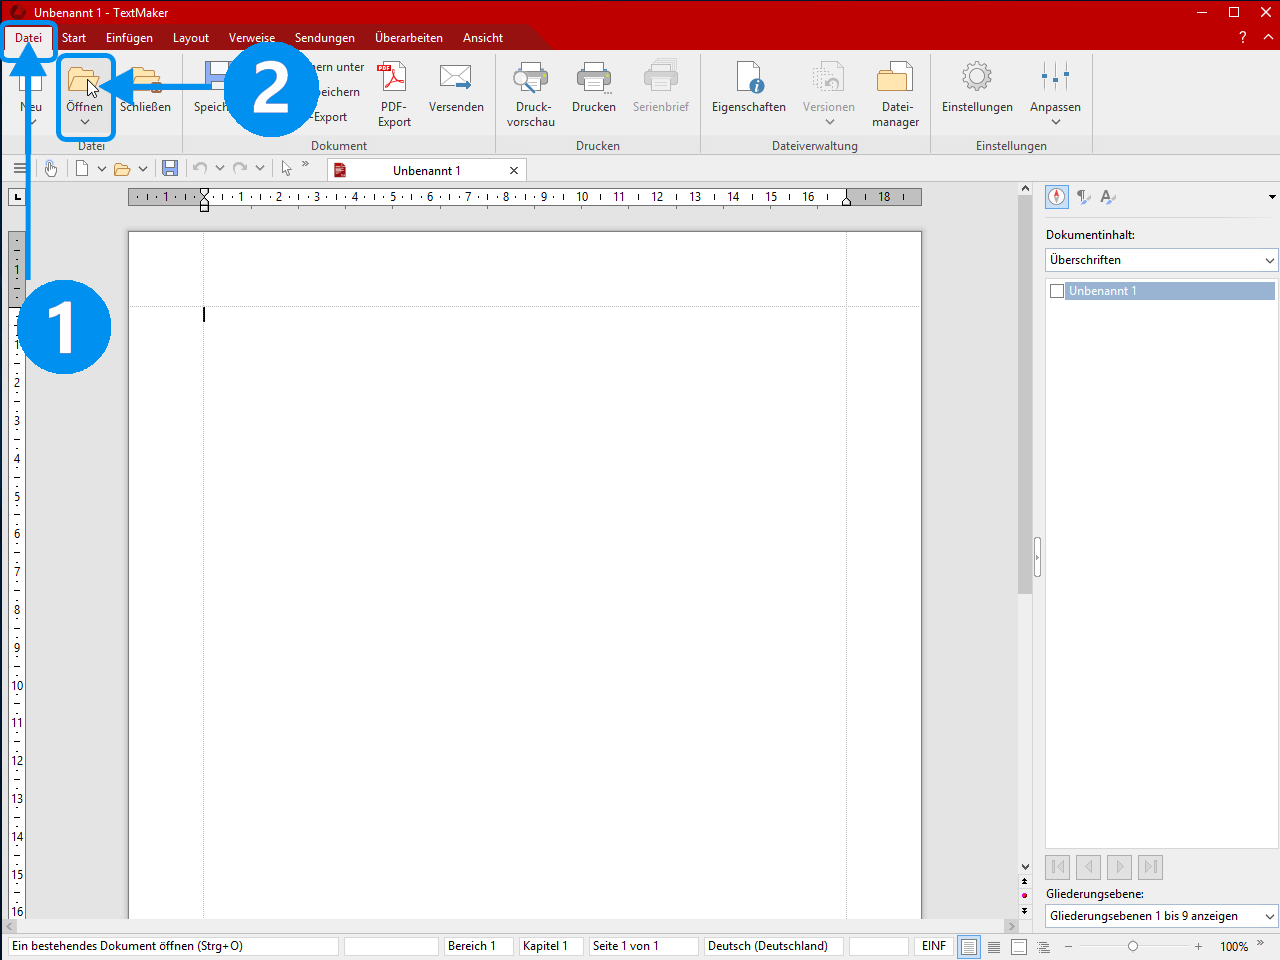Click the Schließen document icon
Viewport: 1280px width, 960px height.
coord(147,79)
